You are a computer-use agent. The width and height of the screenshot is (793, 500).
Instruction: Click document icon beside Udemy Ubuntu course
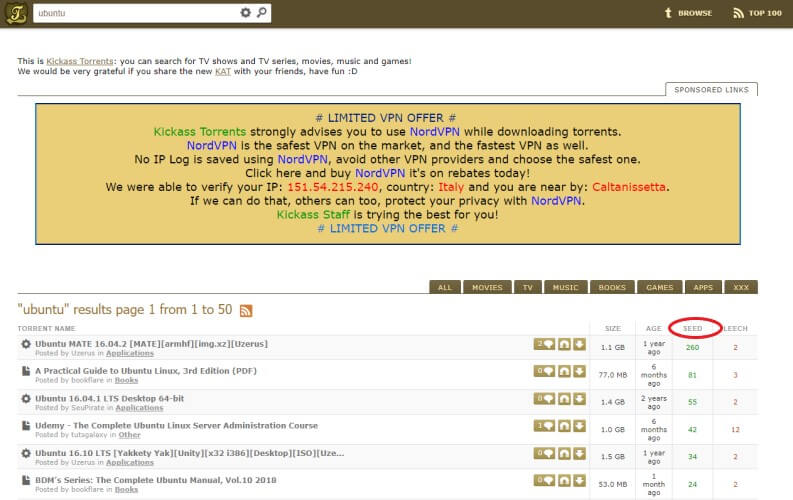coord(26,426)
